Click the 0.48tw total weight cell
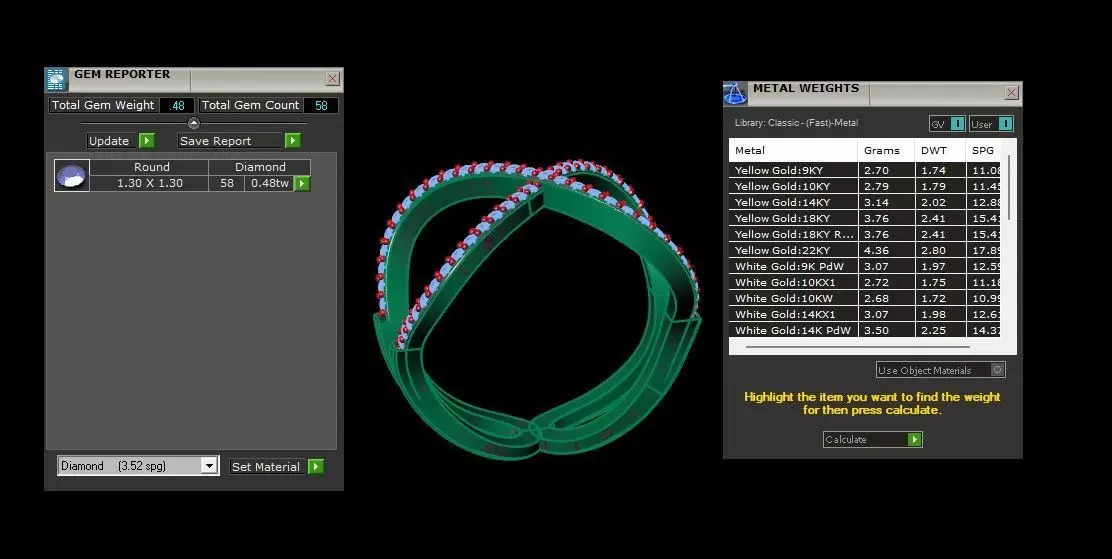Image resolution: width=1112 pixels, height=559 pixels. (x=269, y=183)
